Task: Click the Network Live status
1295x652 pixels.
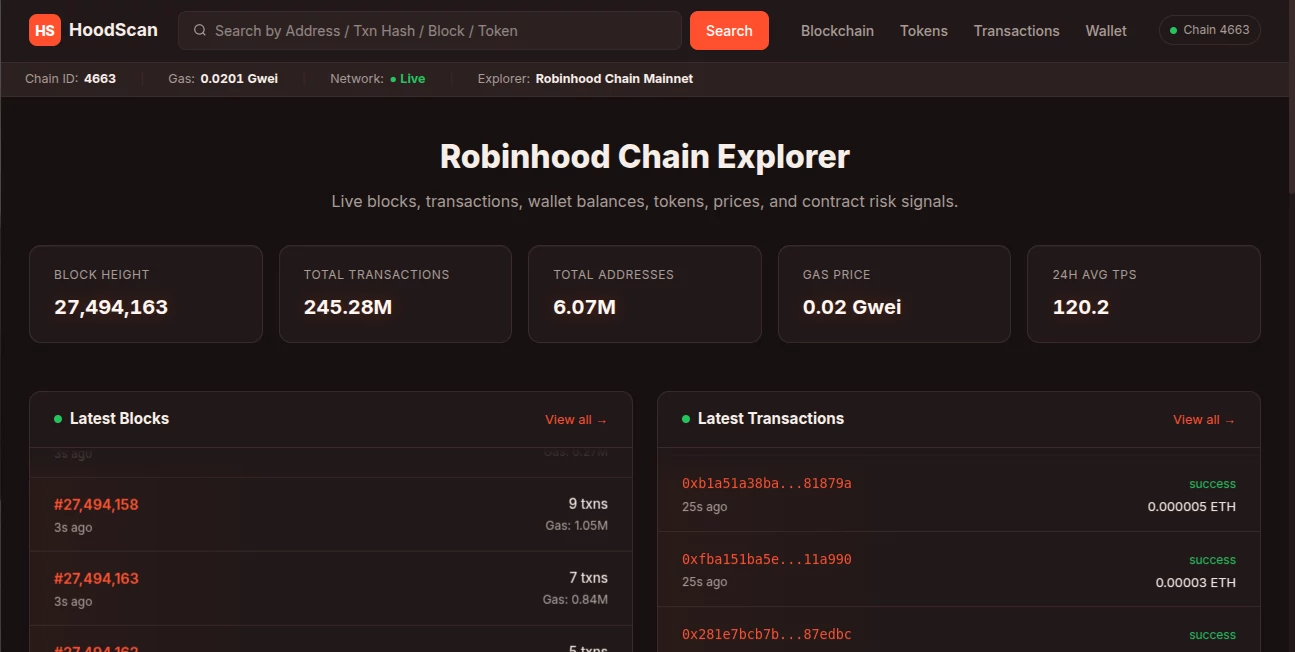Action: tap(408, 78)
